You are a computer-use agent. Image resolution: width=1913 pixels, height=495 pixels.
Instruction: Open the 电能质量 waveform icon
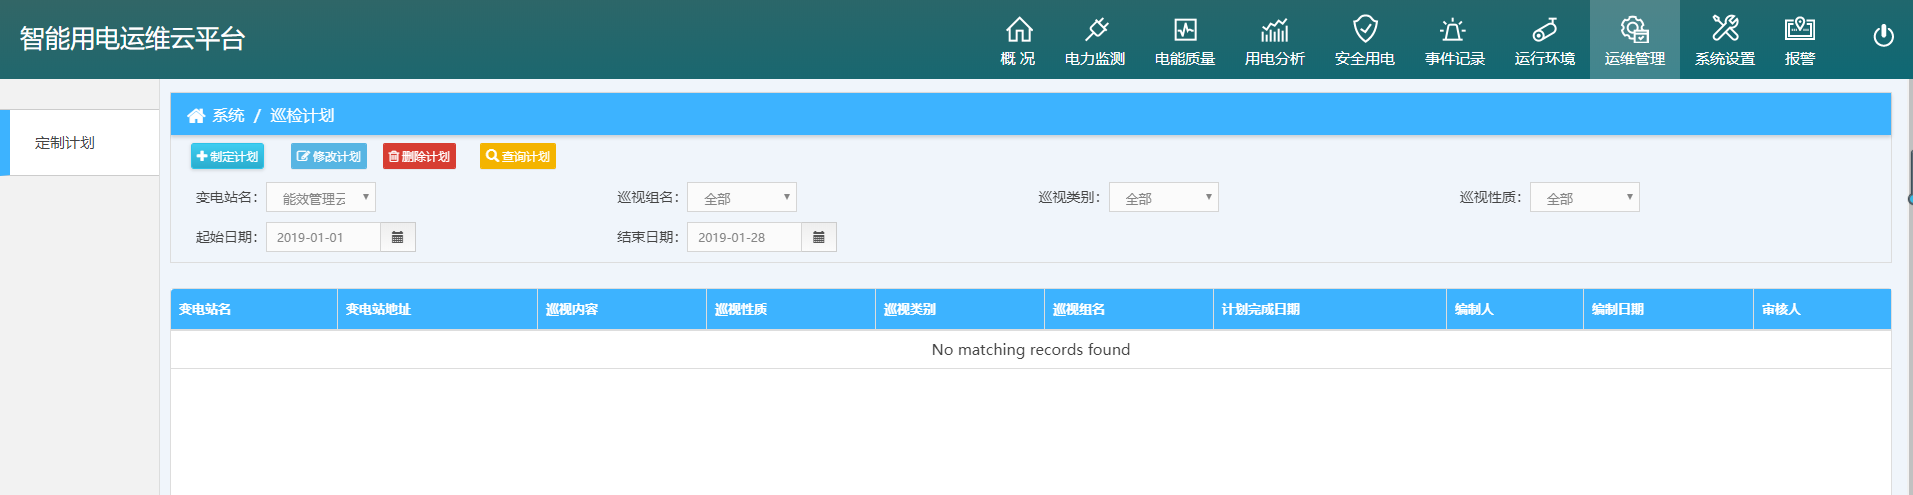[x=1185, y=30]
